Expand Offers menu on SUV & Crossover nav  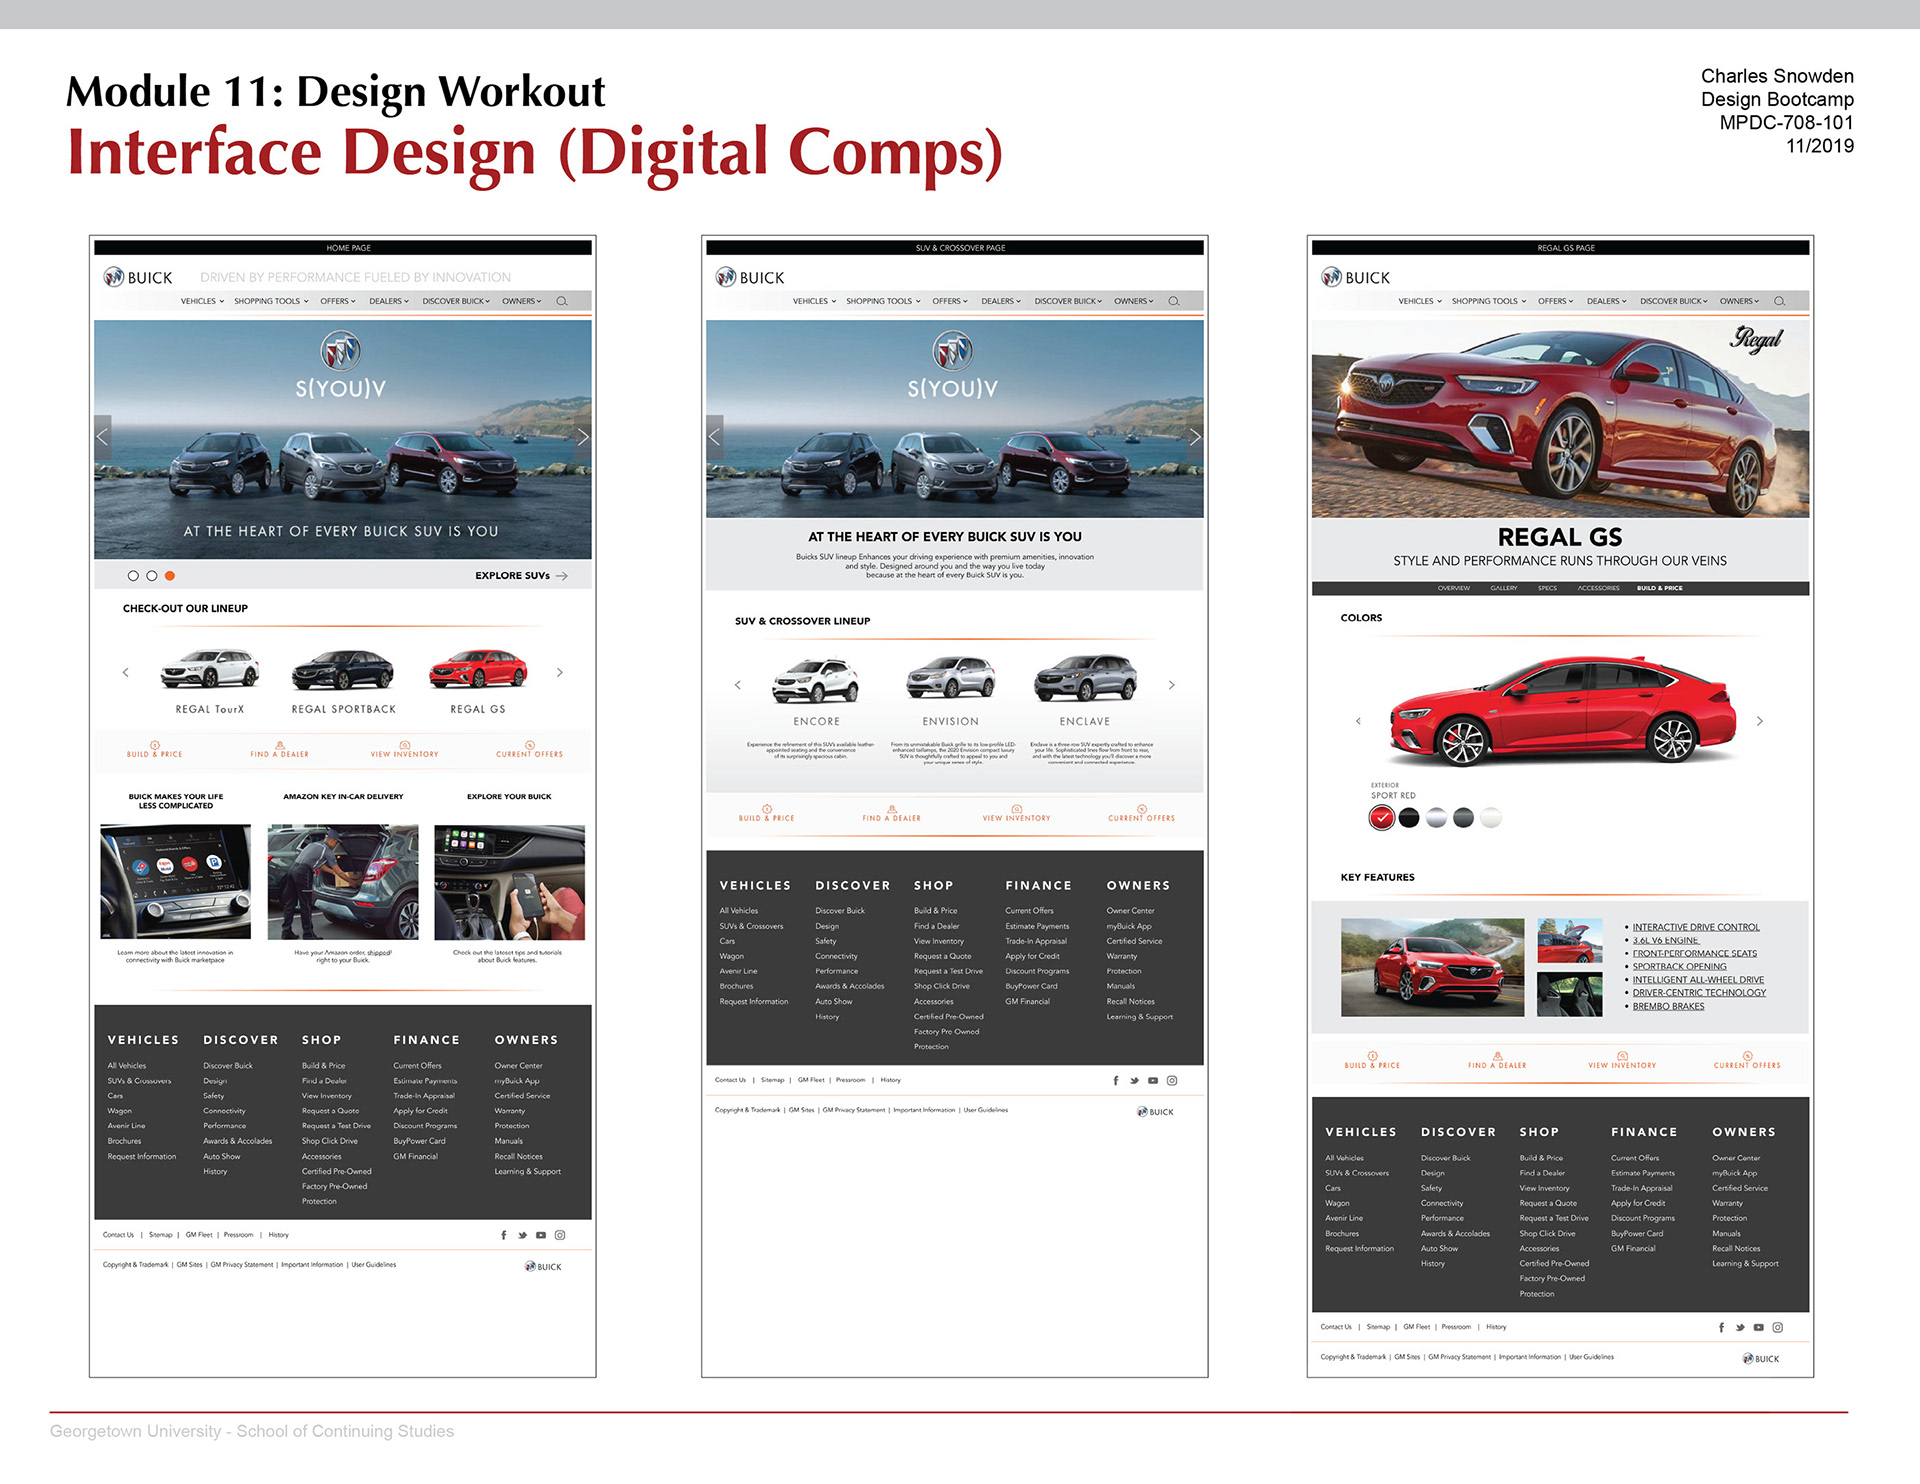(x=950, y=301)
